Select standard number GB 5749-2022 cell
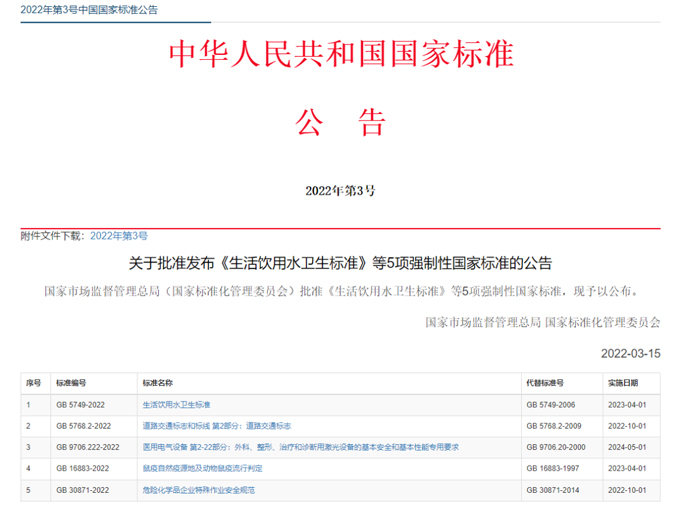This screenshot has width=680, height=506. point(81,404)
